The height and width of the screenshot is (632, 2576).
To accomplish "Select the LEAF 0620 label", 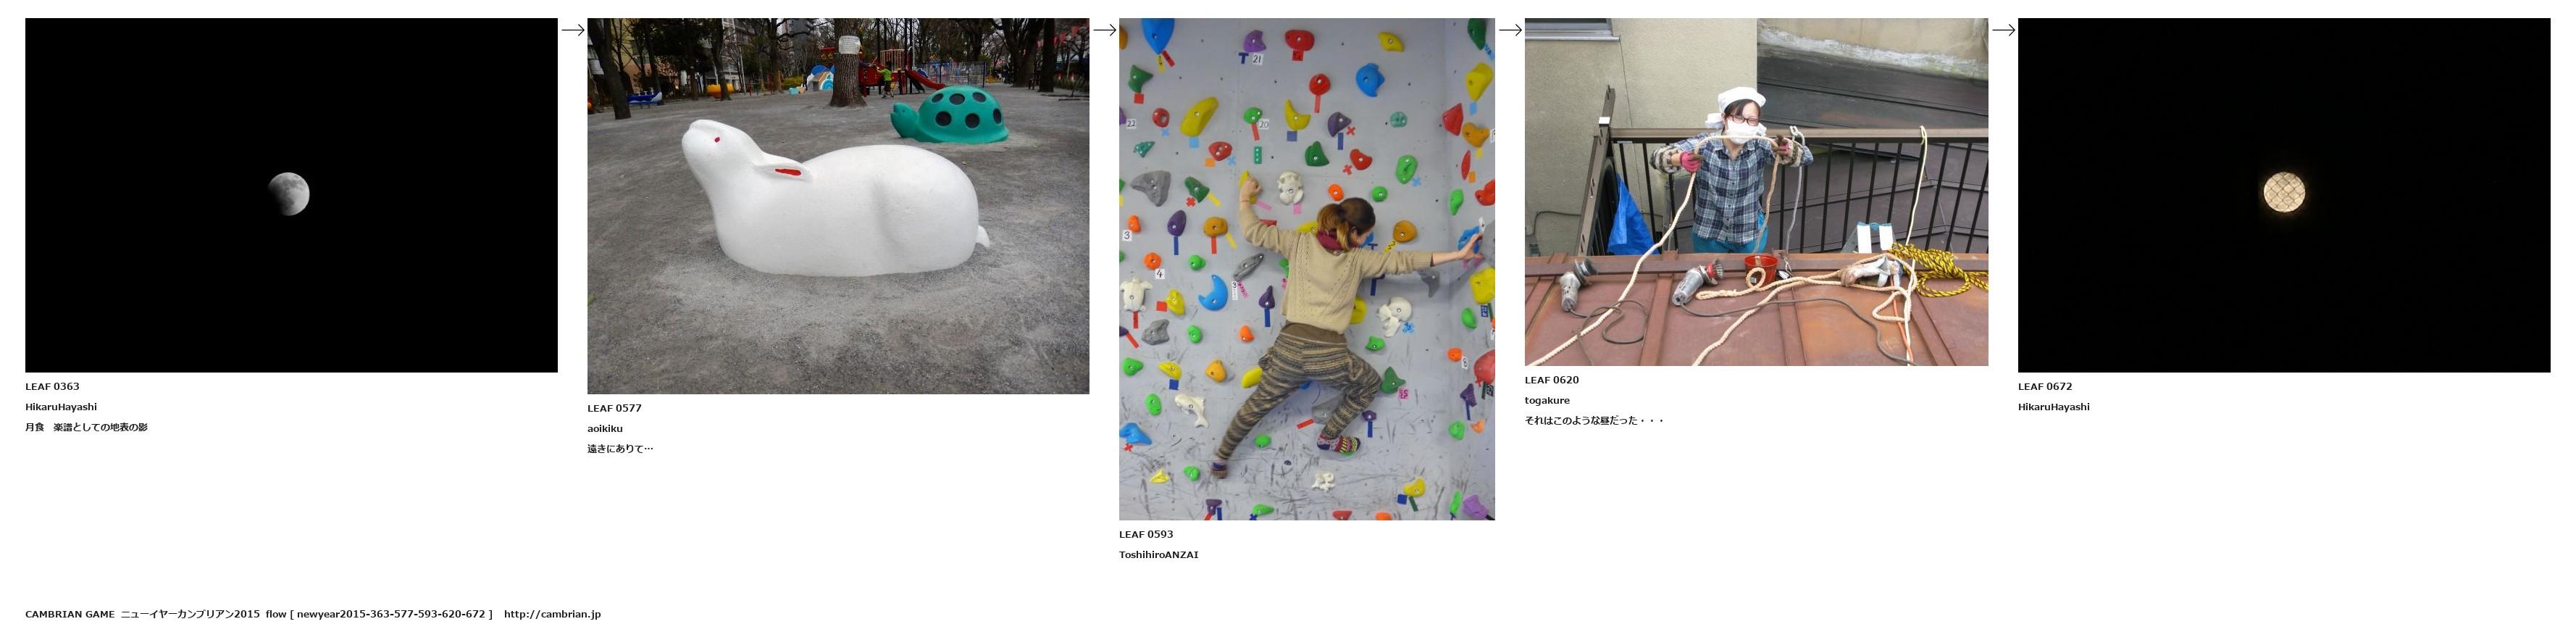I will click(x=1552, y=380).
